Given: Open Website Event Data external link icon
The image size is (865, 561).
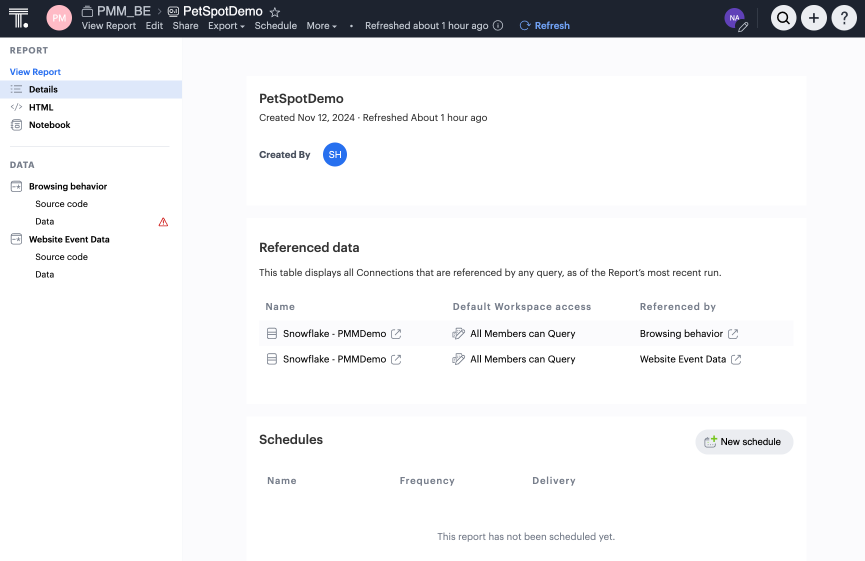Looking at the screenshot, I should (736, 359).
